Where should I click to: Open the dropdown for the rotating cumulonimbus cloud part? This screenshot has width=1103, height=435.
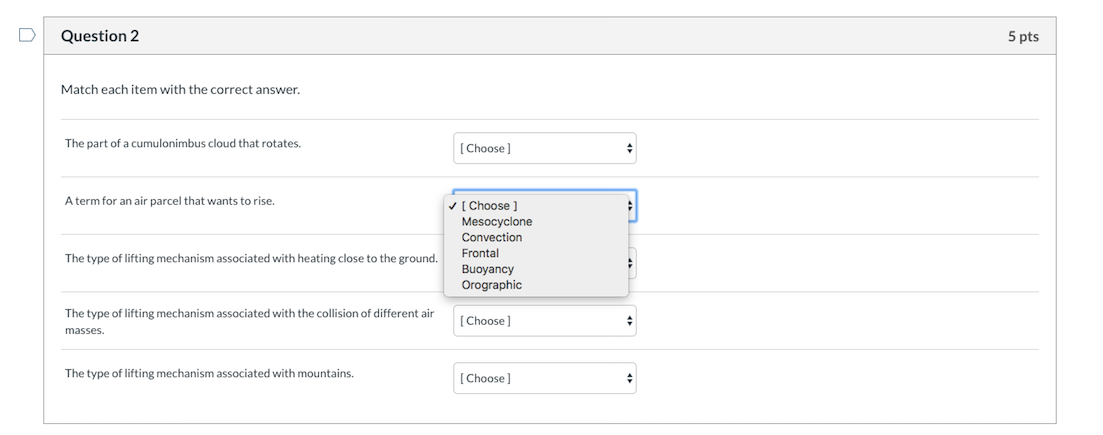tap(544, 148)
